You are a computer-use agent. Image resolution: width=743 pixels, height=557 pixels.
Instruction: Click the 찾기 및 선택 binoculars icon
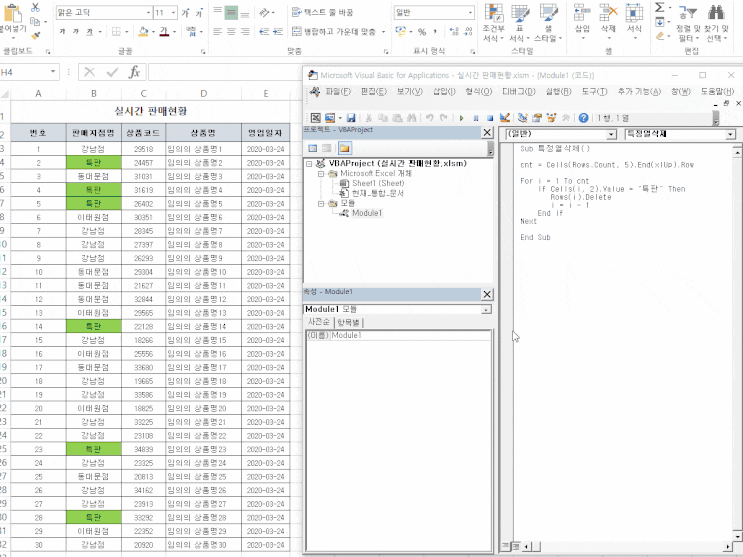click(716, 13)
